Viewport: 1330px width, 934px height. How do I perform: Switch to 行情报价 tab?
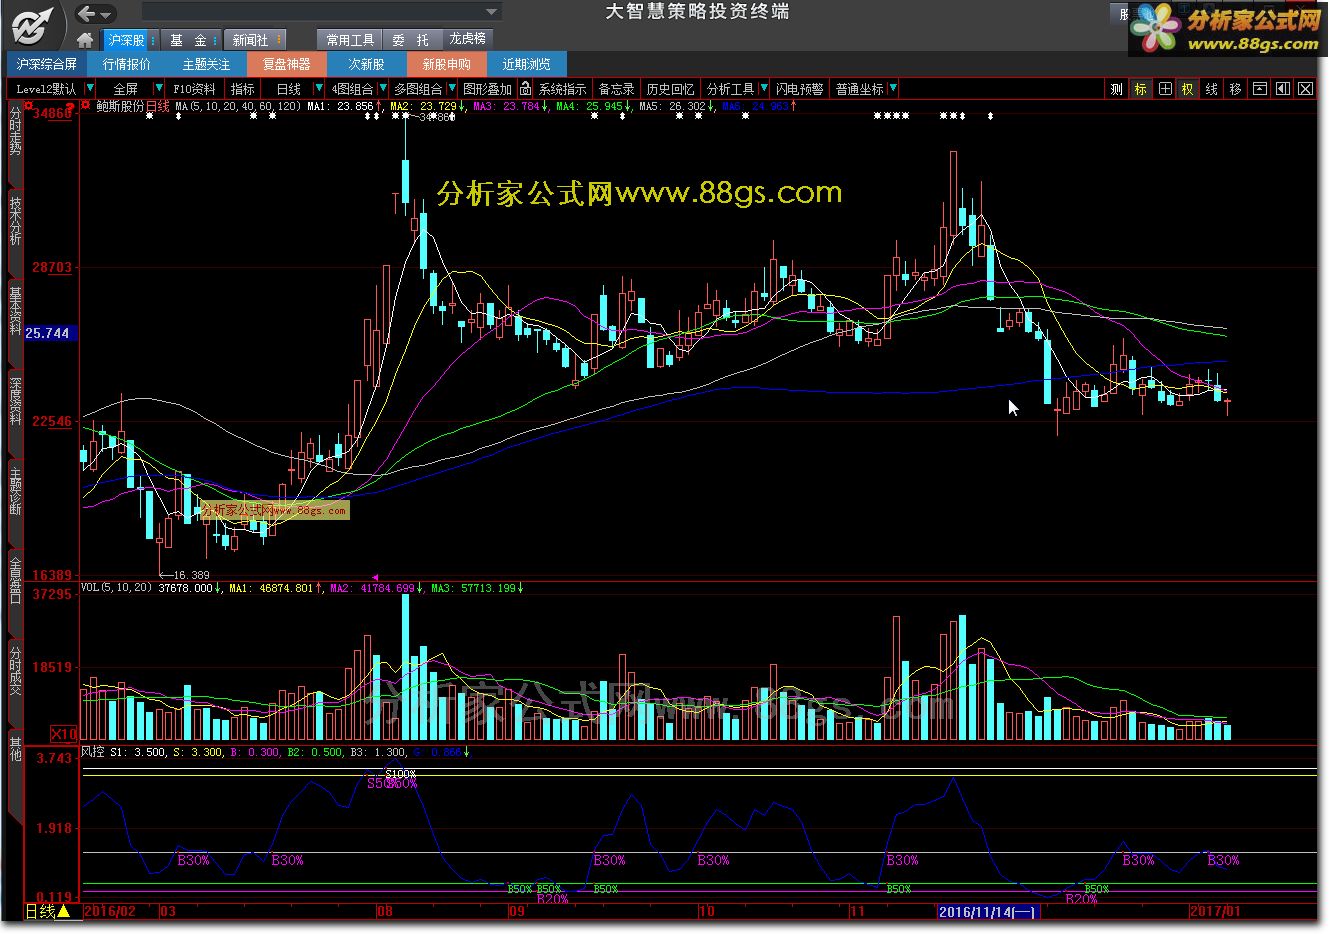[x=126, y=64]
